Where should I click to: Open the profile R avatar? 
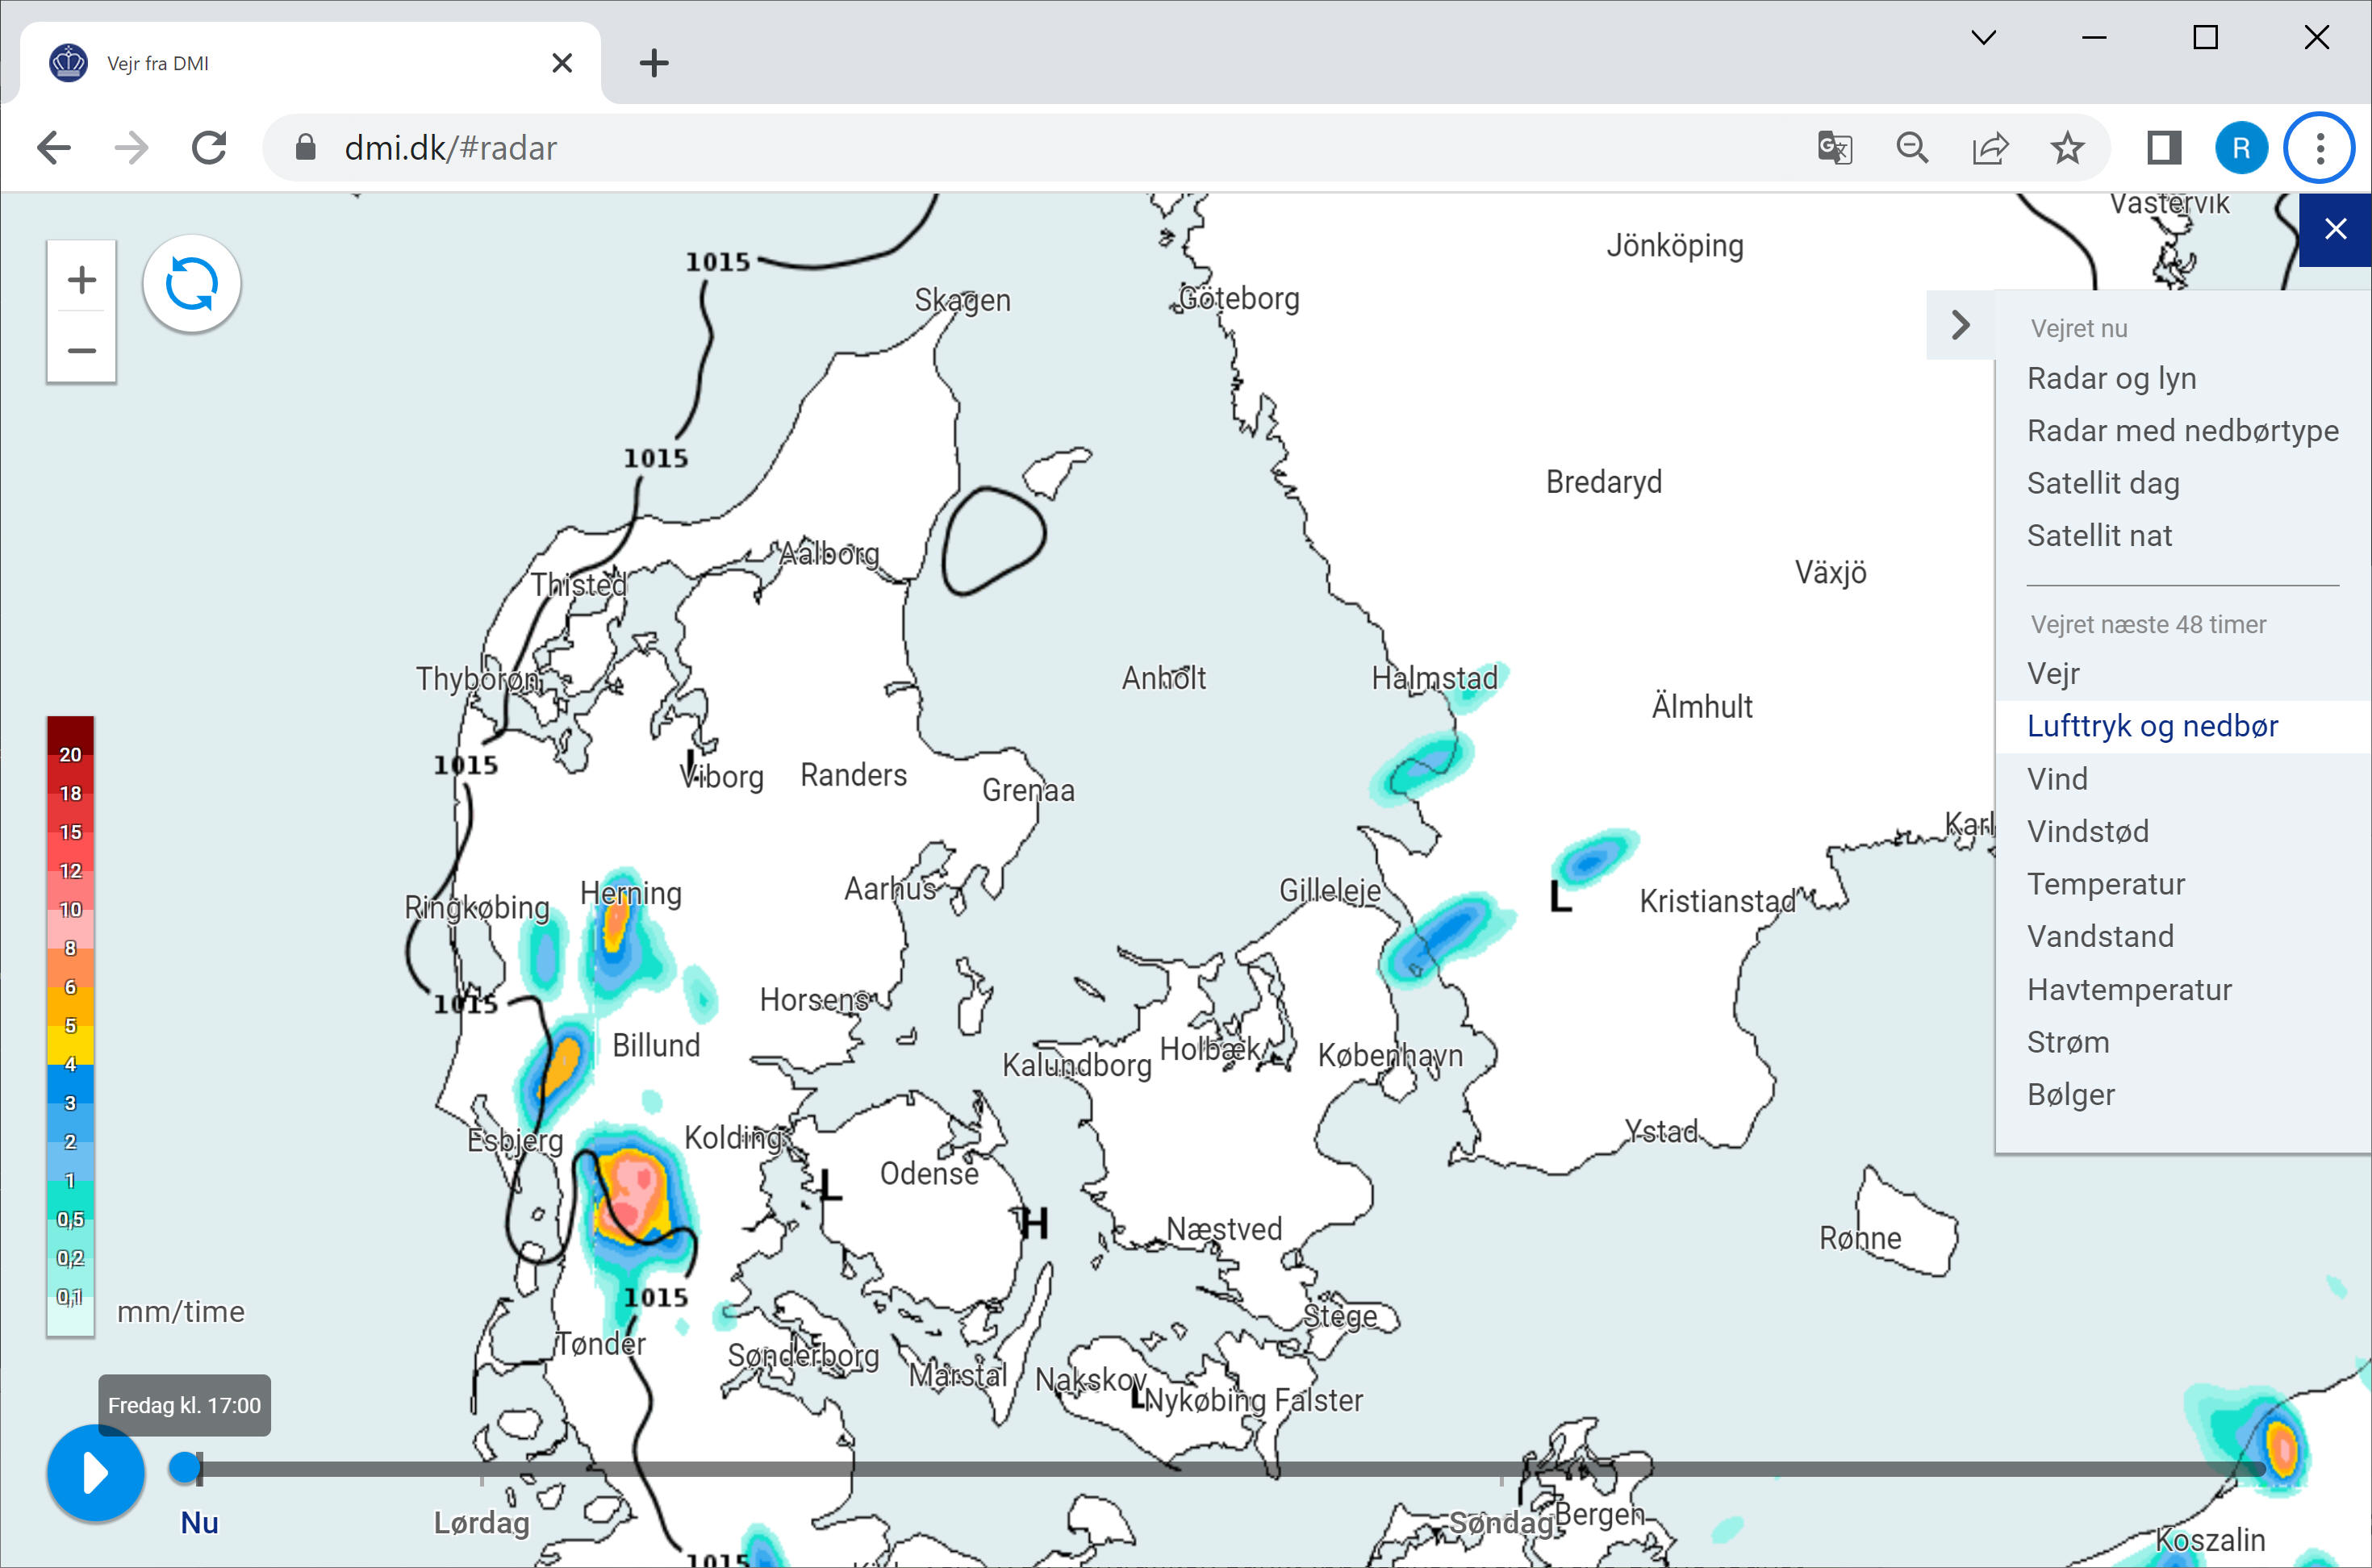(x=2241, y=148)
